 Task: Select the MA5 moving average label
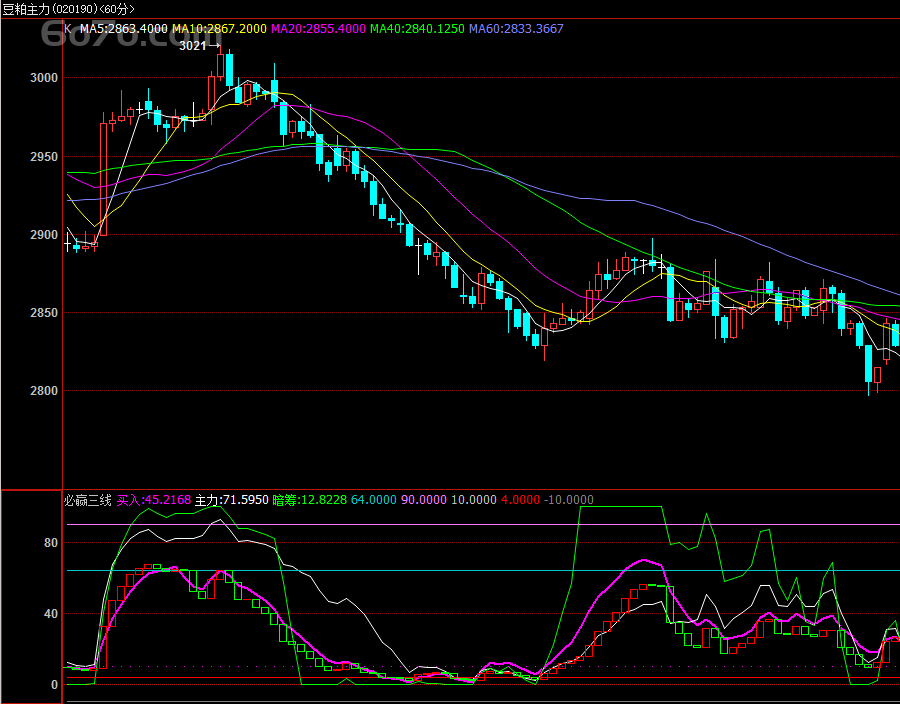[123, 29]
